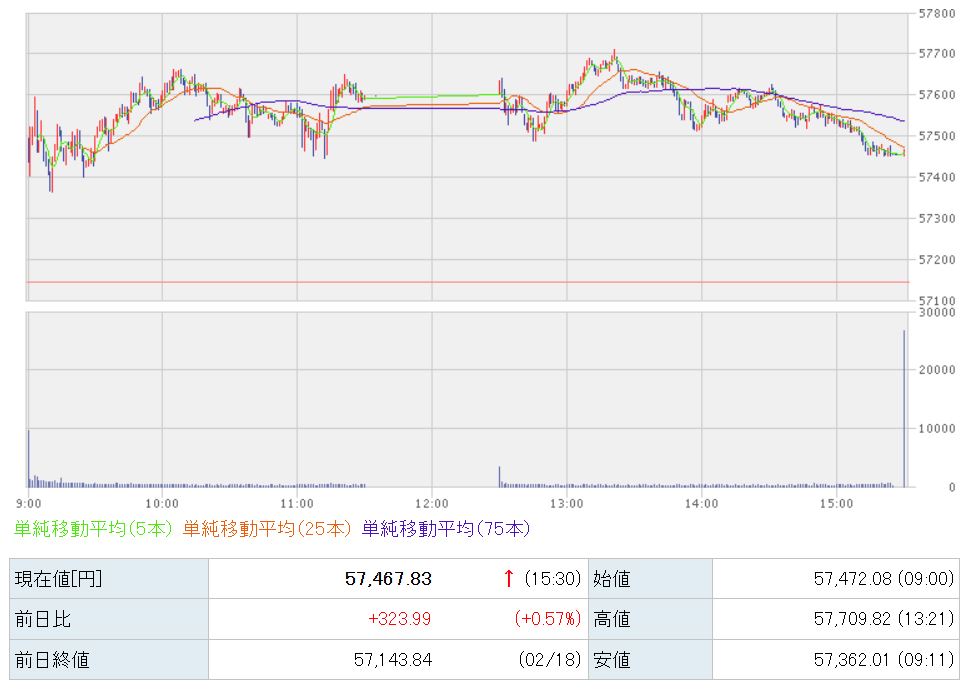This screenshot has height=690, width=967.
Task: Click the red up arrow beside current price
Action: [x=509, y=578]
